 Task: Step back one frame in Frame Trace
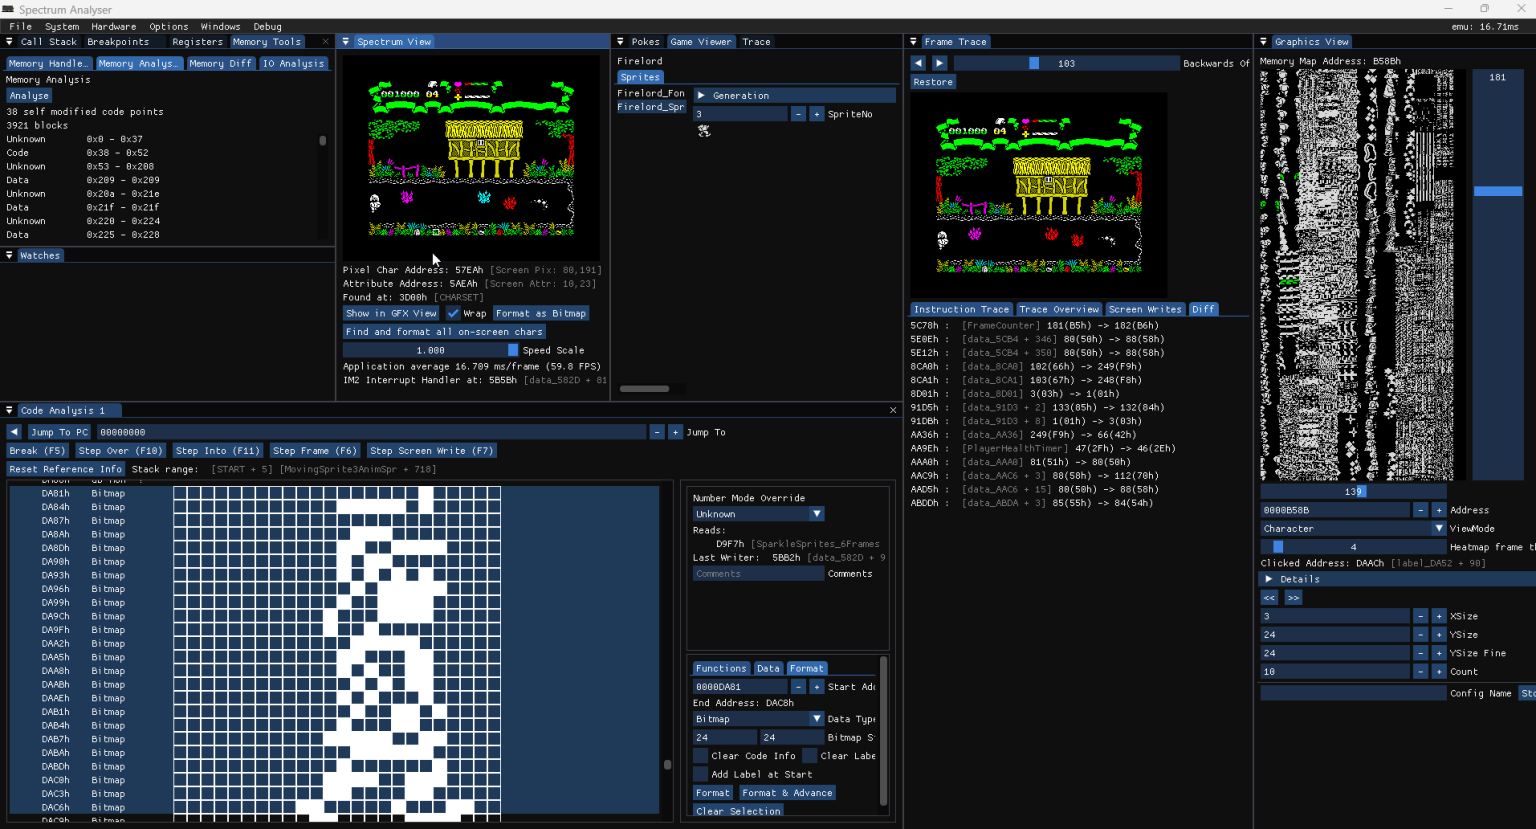click(x=917, y=62)
